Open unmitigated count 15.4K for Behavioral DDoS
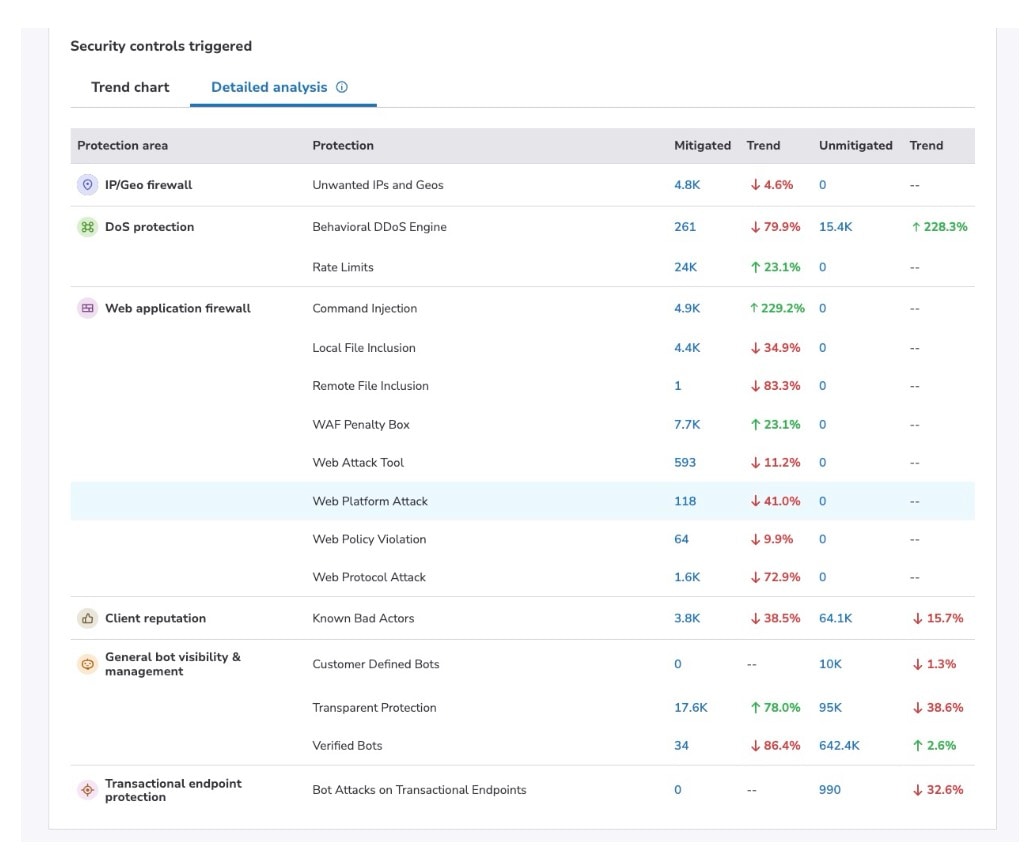Viewport: 1034px width, 854px height. [x=836, y=227]
